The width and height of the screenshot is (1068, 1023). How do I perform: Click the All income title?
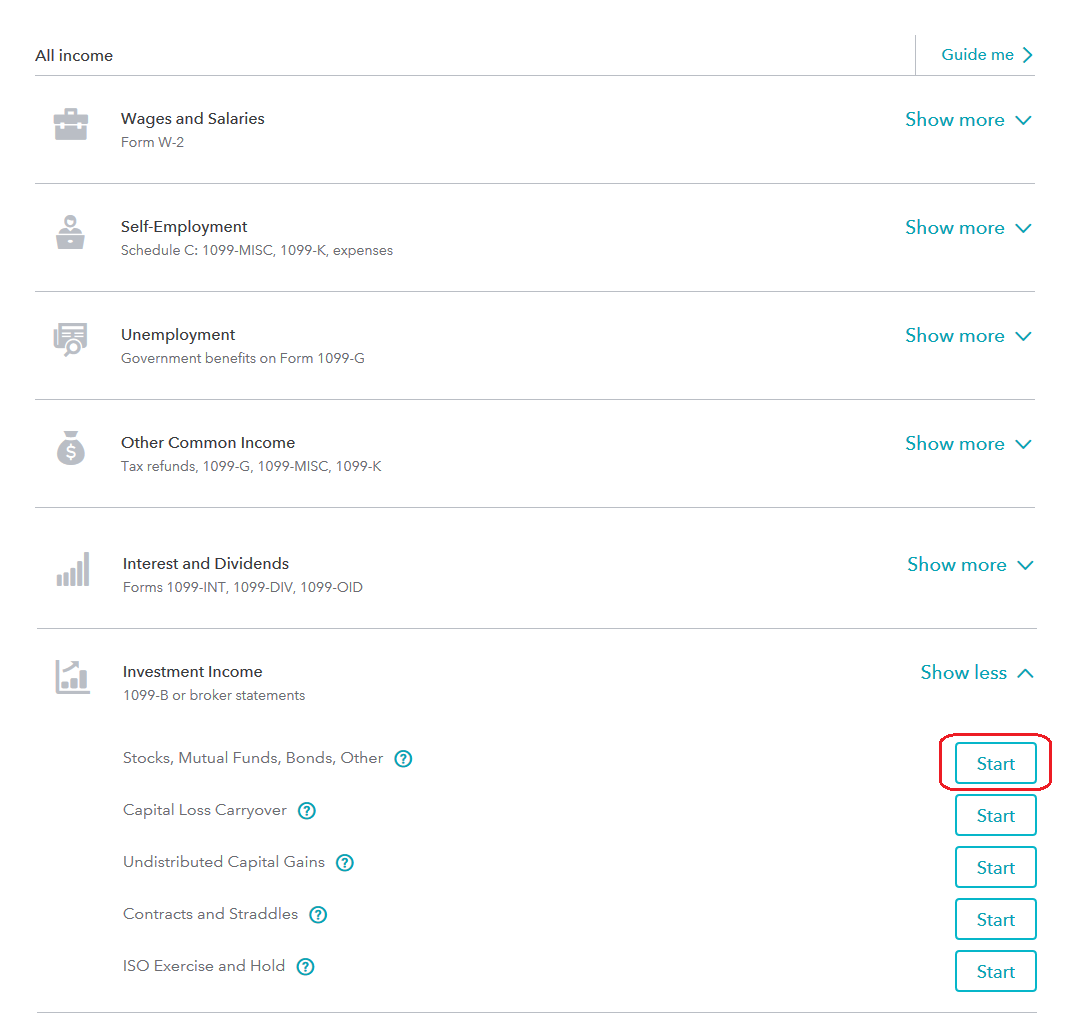pyautogui.click(x=74, y=56)
